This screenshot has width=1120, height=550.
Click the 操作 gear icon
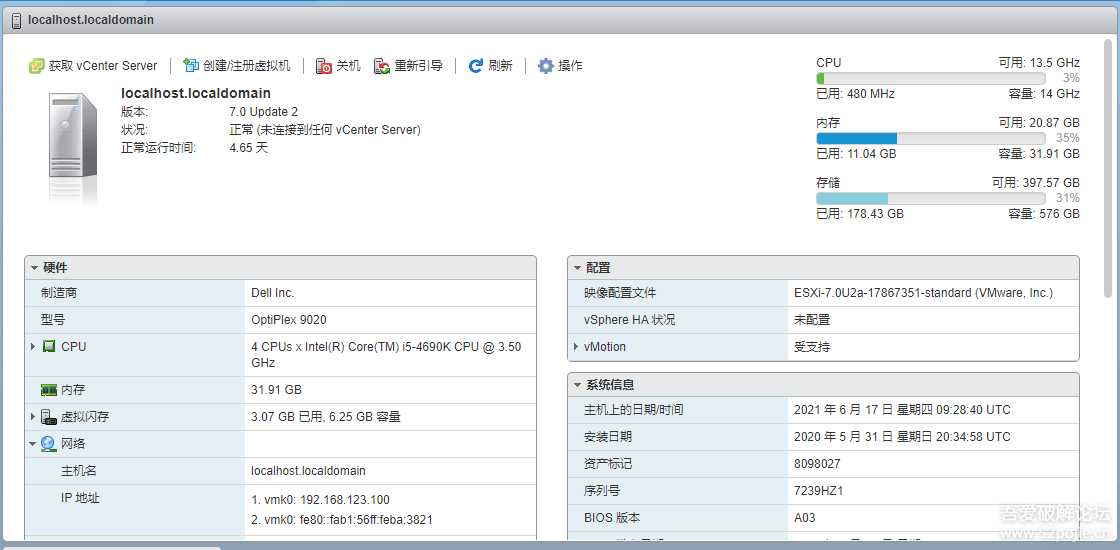click(546, 66)
